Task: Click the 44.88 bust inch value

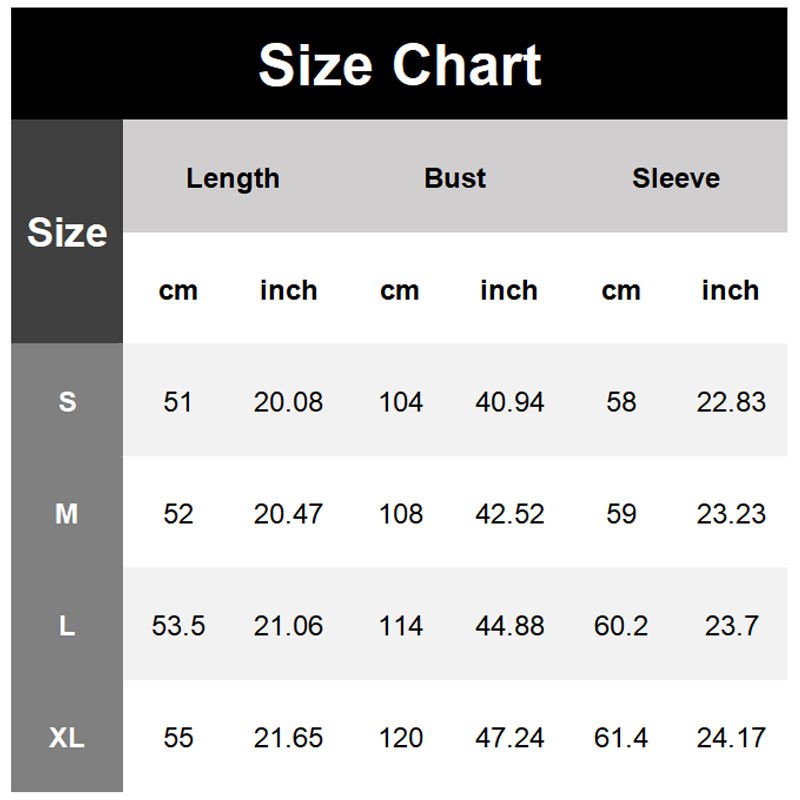Action: click(x=510, y=626)
